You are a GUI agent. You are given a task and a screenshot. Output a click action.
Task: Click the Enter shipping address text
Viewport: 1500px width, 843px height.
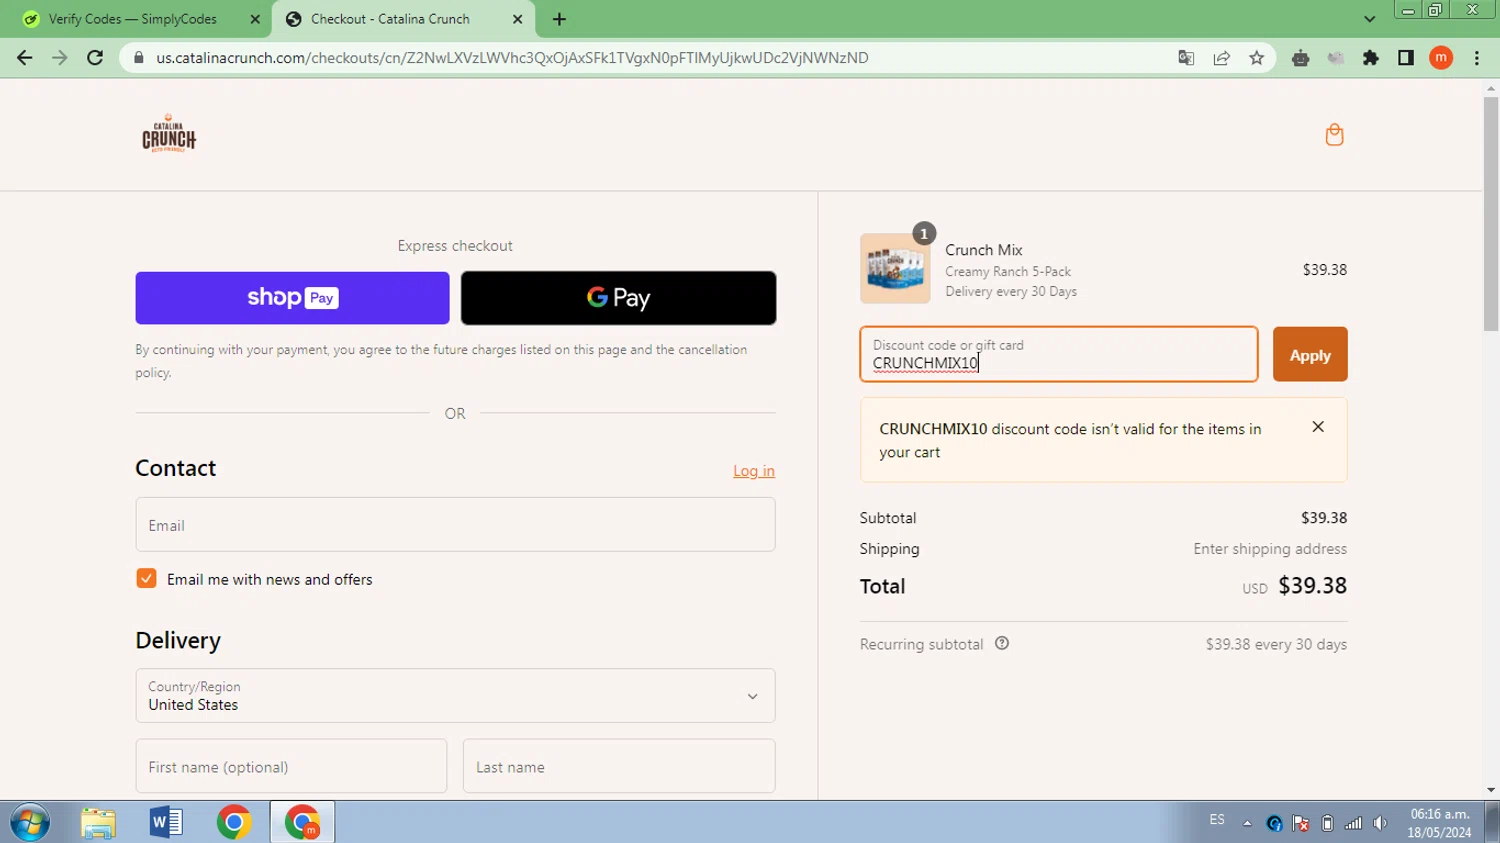click(1270, 549)
